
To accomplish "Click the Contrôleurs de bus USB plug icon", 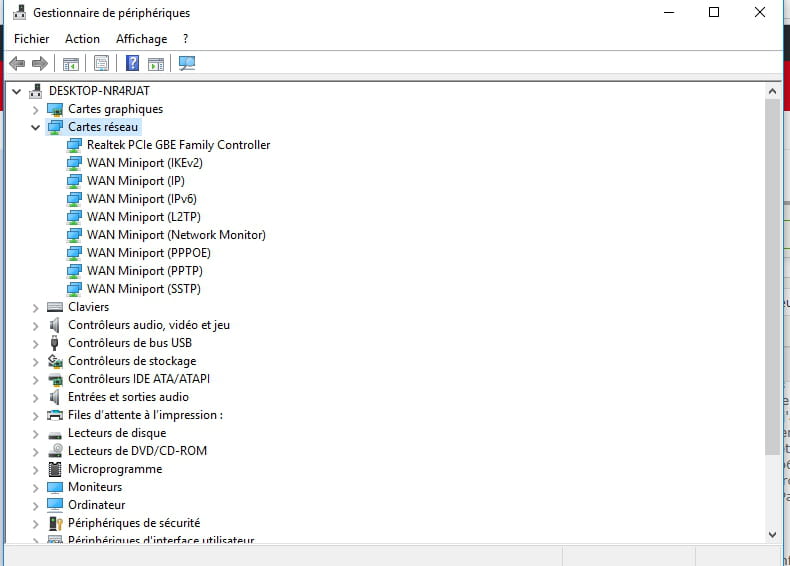I will [x=54, y=343].
